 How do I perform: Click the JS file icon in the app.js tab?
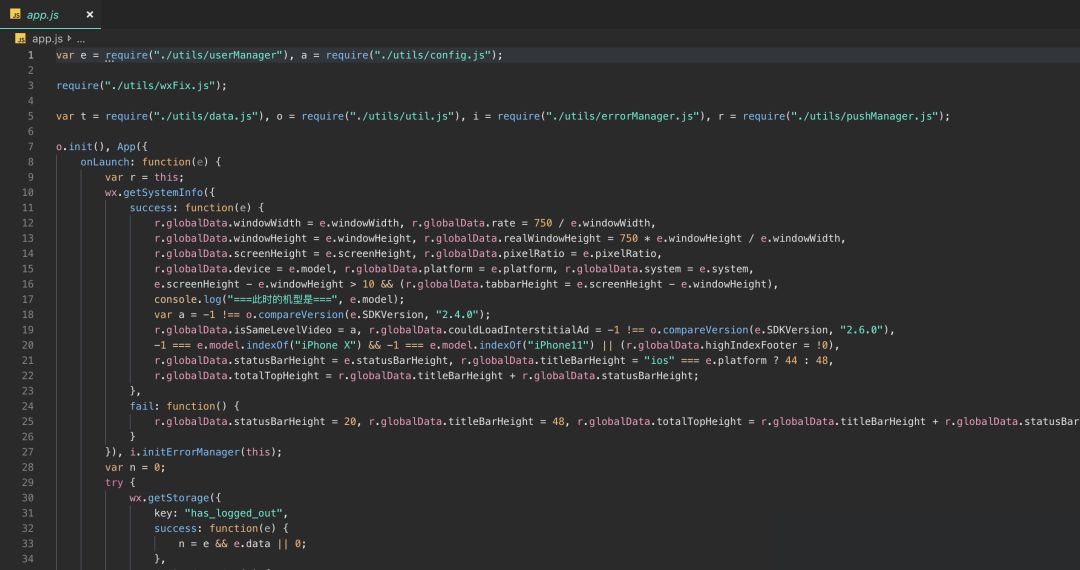pyautogui.click(x=15, y=14)
